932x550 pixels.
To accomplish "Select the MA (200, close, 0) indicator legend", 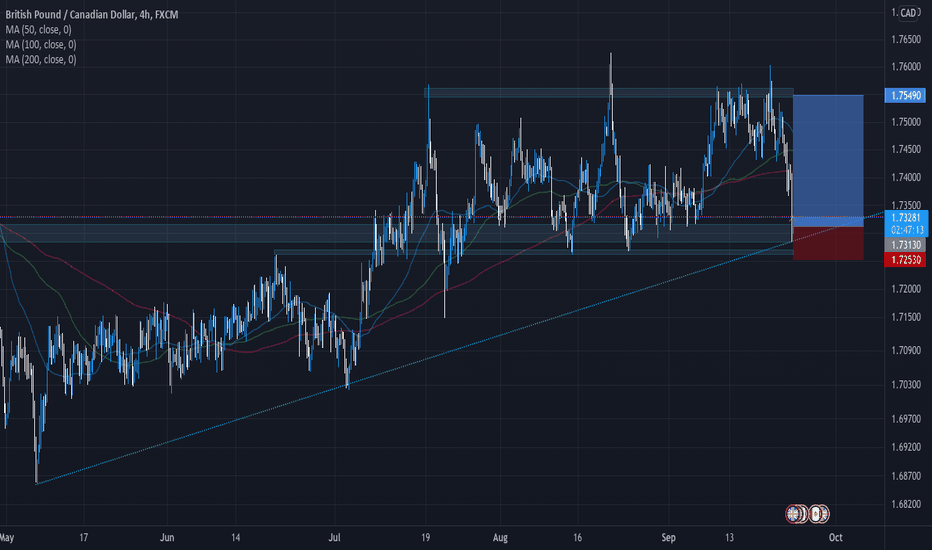I will point(41,59).
